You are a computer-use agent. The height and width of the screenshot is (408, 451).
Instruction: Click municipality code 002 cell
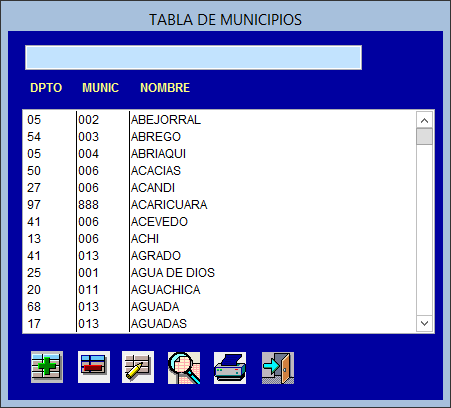tap(88, 120)
